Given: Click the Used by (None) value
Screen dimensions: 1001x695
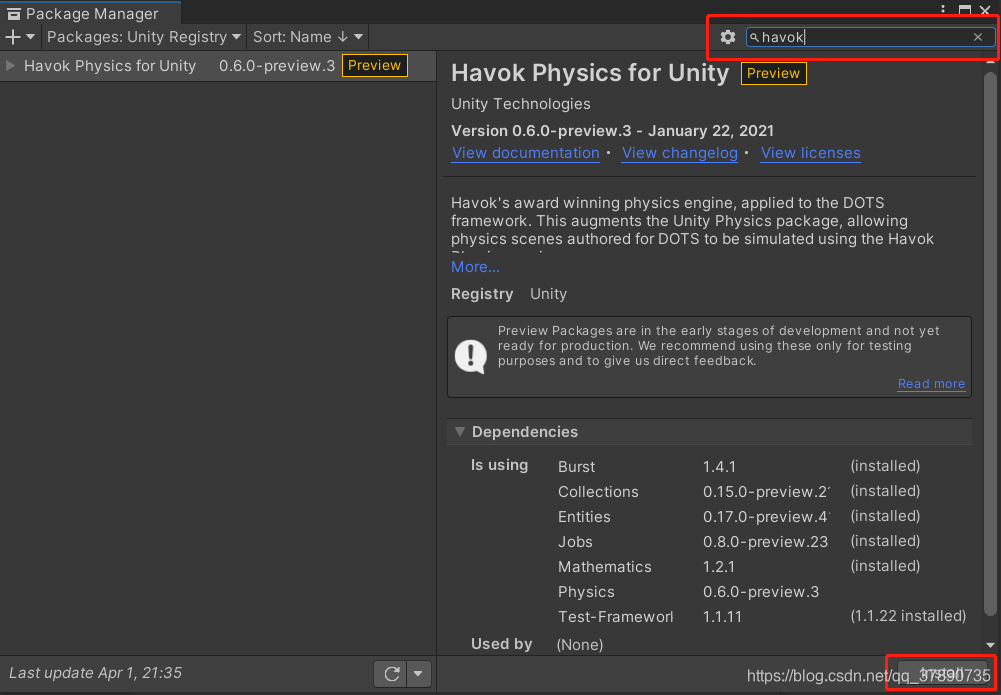Looking at the screenshot, I should pos(580,645).
